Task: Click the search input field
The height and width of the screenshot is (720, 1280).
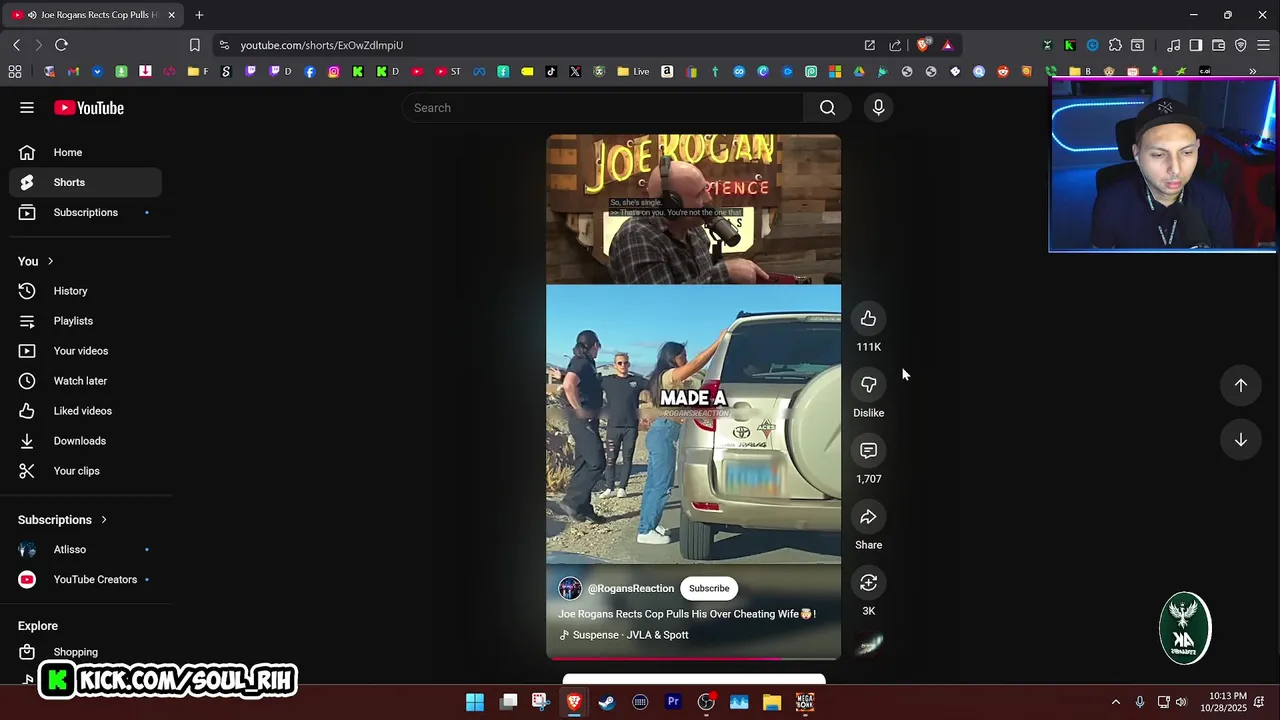Action: coord(603,108)
